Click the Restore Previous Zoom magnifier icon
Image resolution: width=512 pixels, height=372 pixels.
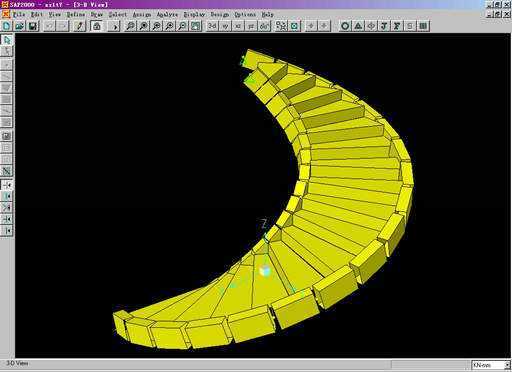click(x=157, y=26)
